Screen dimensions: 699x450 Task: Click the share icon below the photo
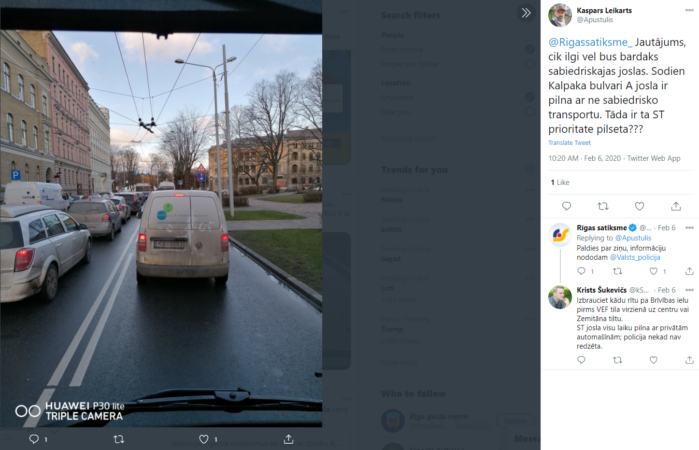[288, 439]
